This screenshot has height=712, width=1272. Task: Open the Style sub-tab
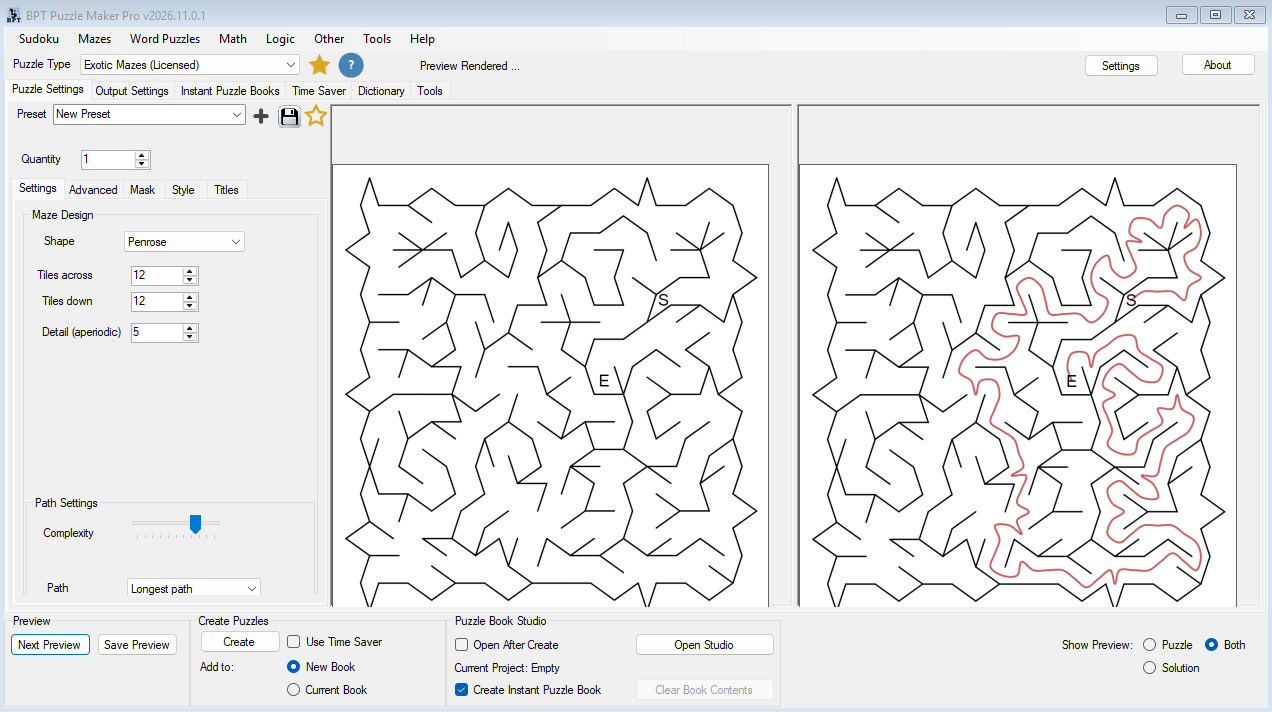[183, 190]
